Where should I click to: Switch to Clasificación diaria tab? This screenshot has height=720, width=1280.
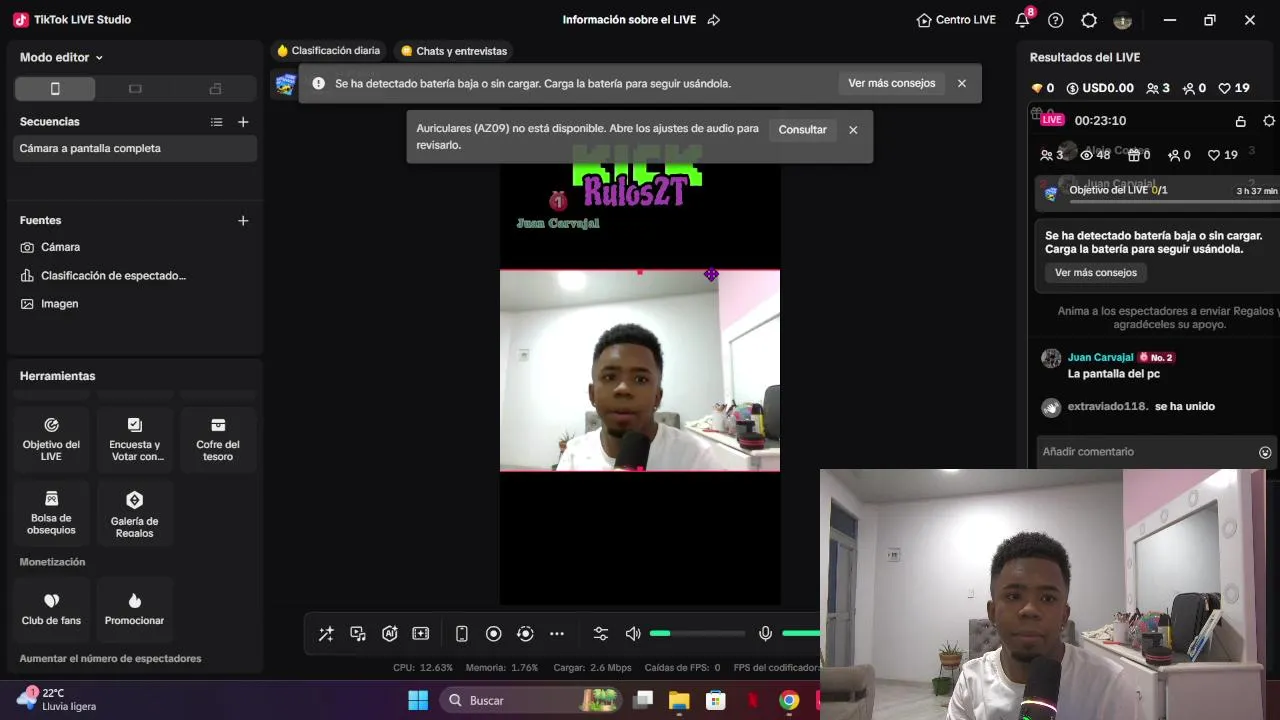[328, 51]
